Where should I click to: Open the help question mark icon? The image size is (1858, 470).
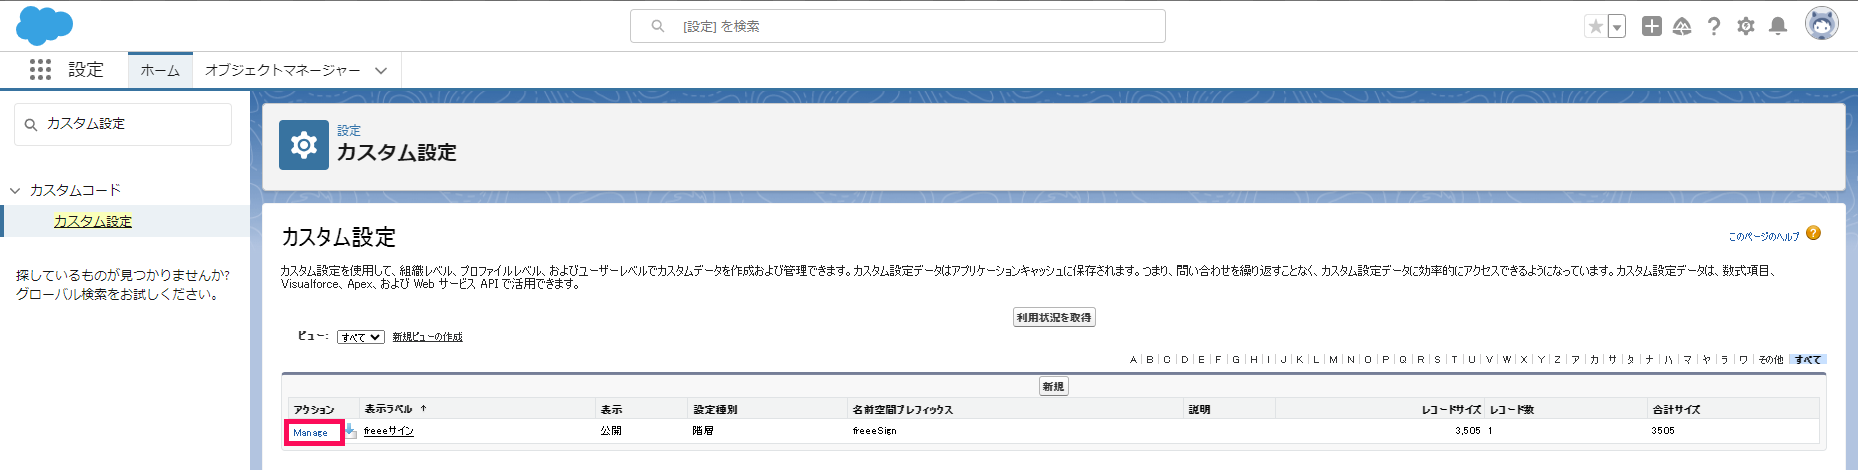click(1714, 27)
